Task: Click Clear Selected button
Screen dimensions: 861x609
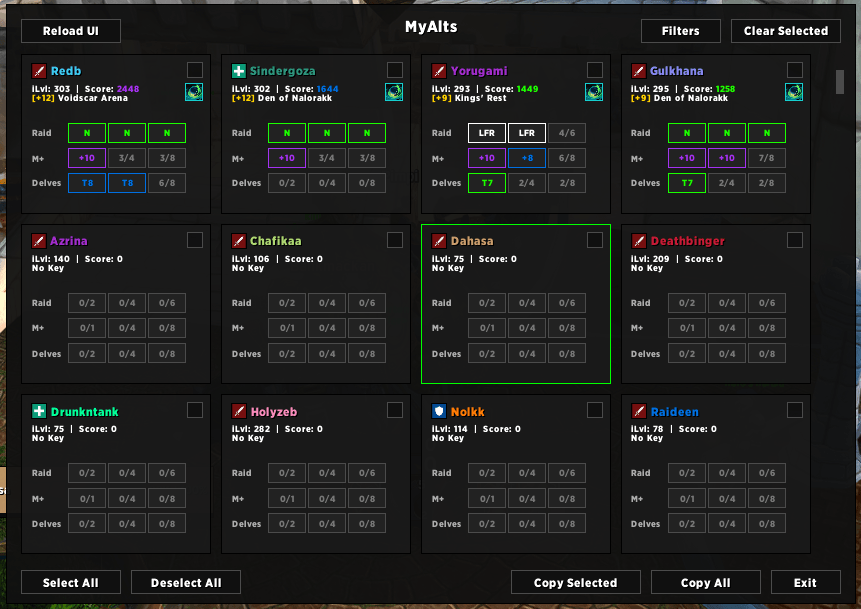Action: pyautogui.click(x=786, y=31)
